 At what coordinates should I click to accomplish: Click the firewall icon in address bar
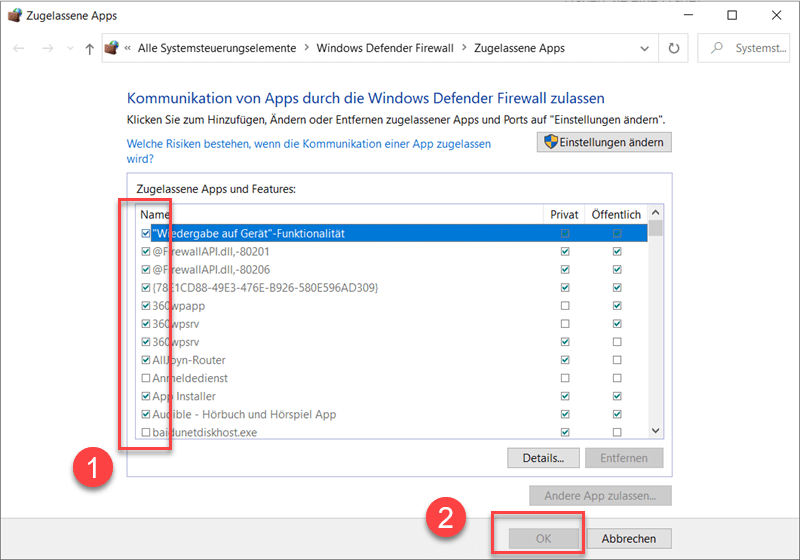(x=112, y=47)
